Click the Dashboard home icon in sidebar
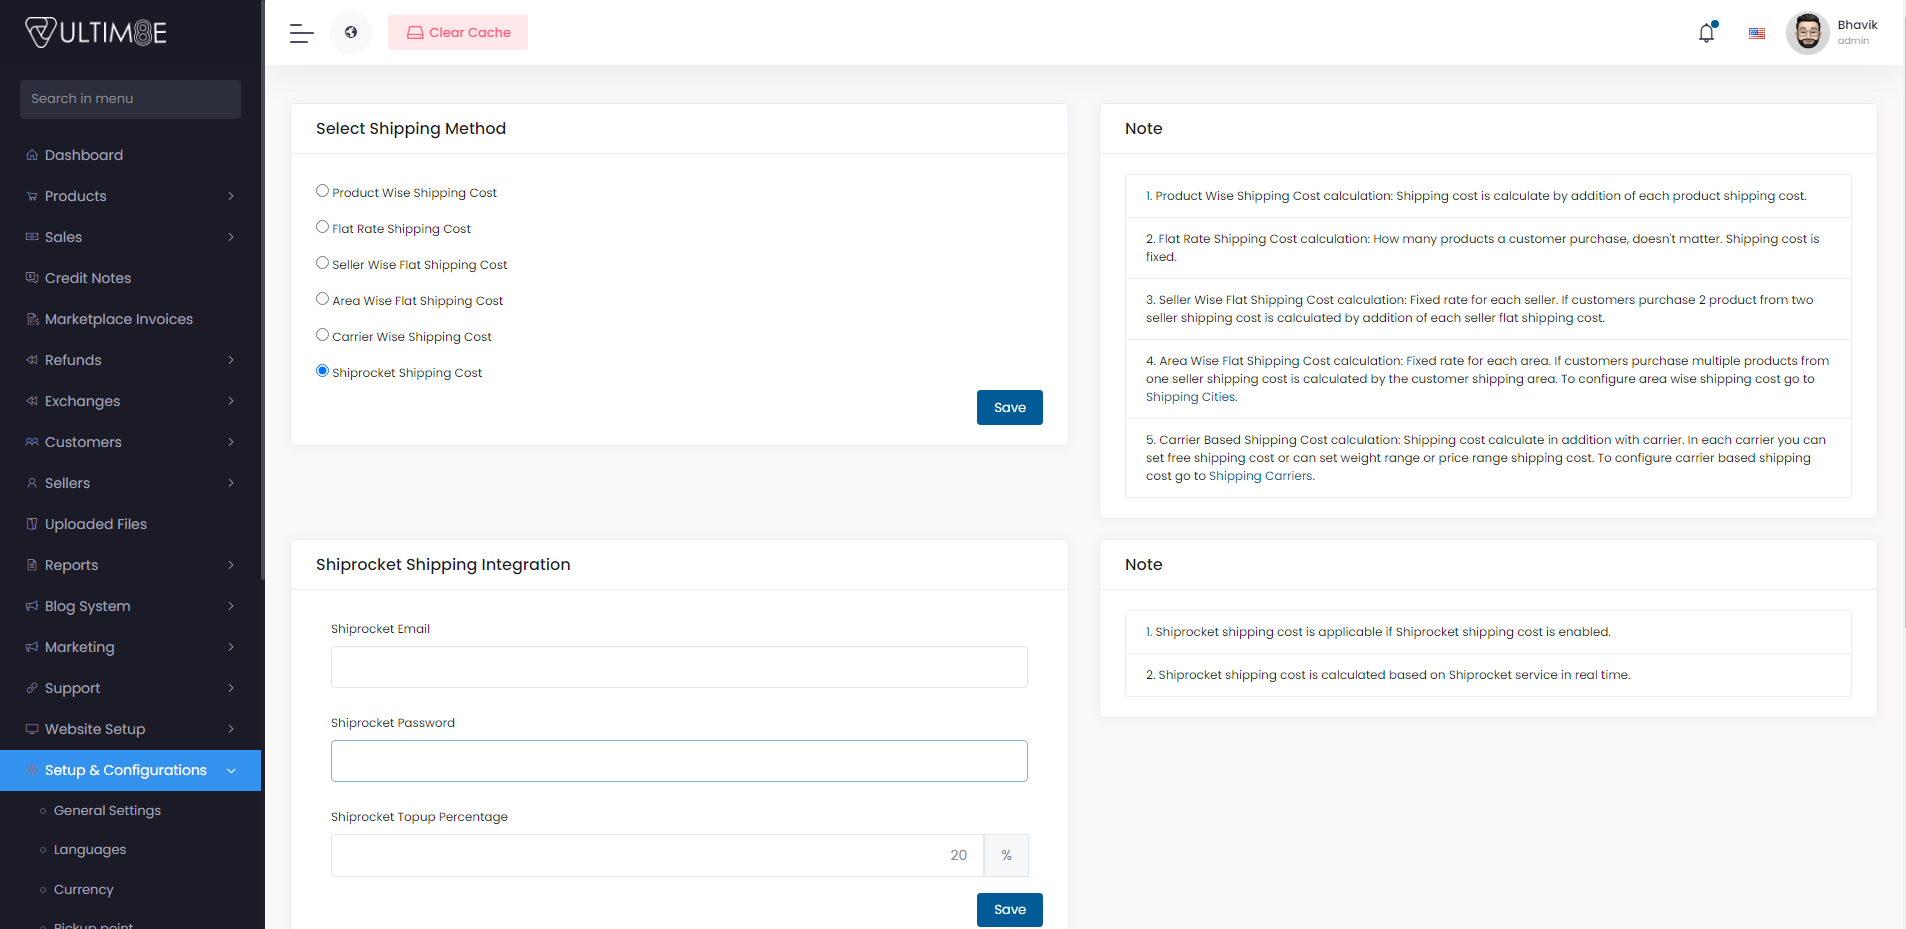 tap(32, 155)
